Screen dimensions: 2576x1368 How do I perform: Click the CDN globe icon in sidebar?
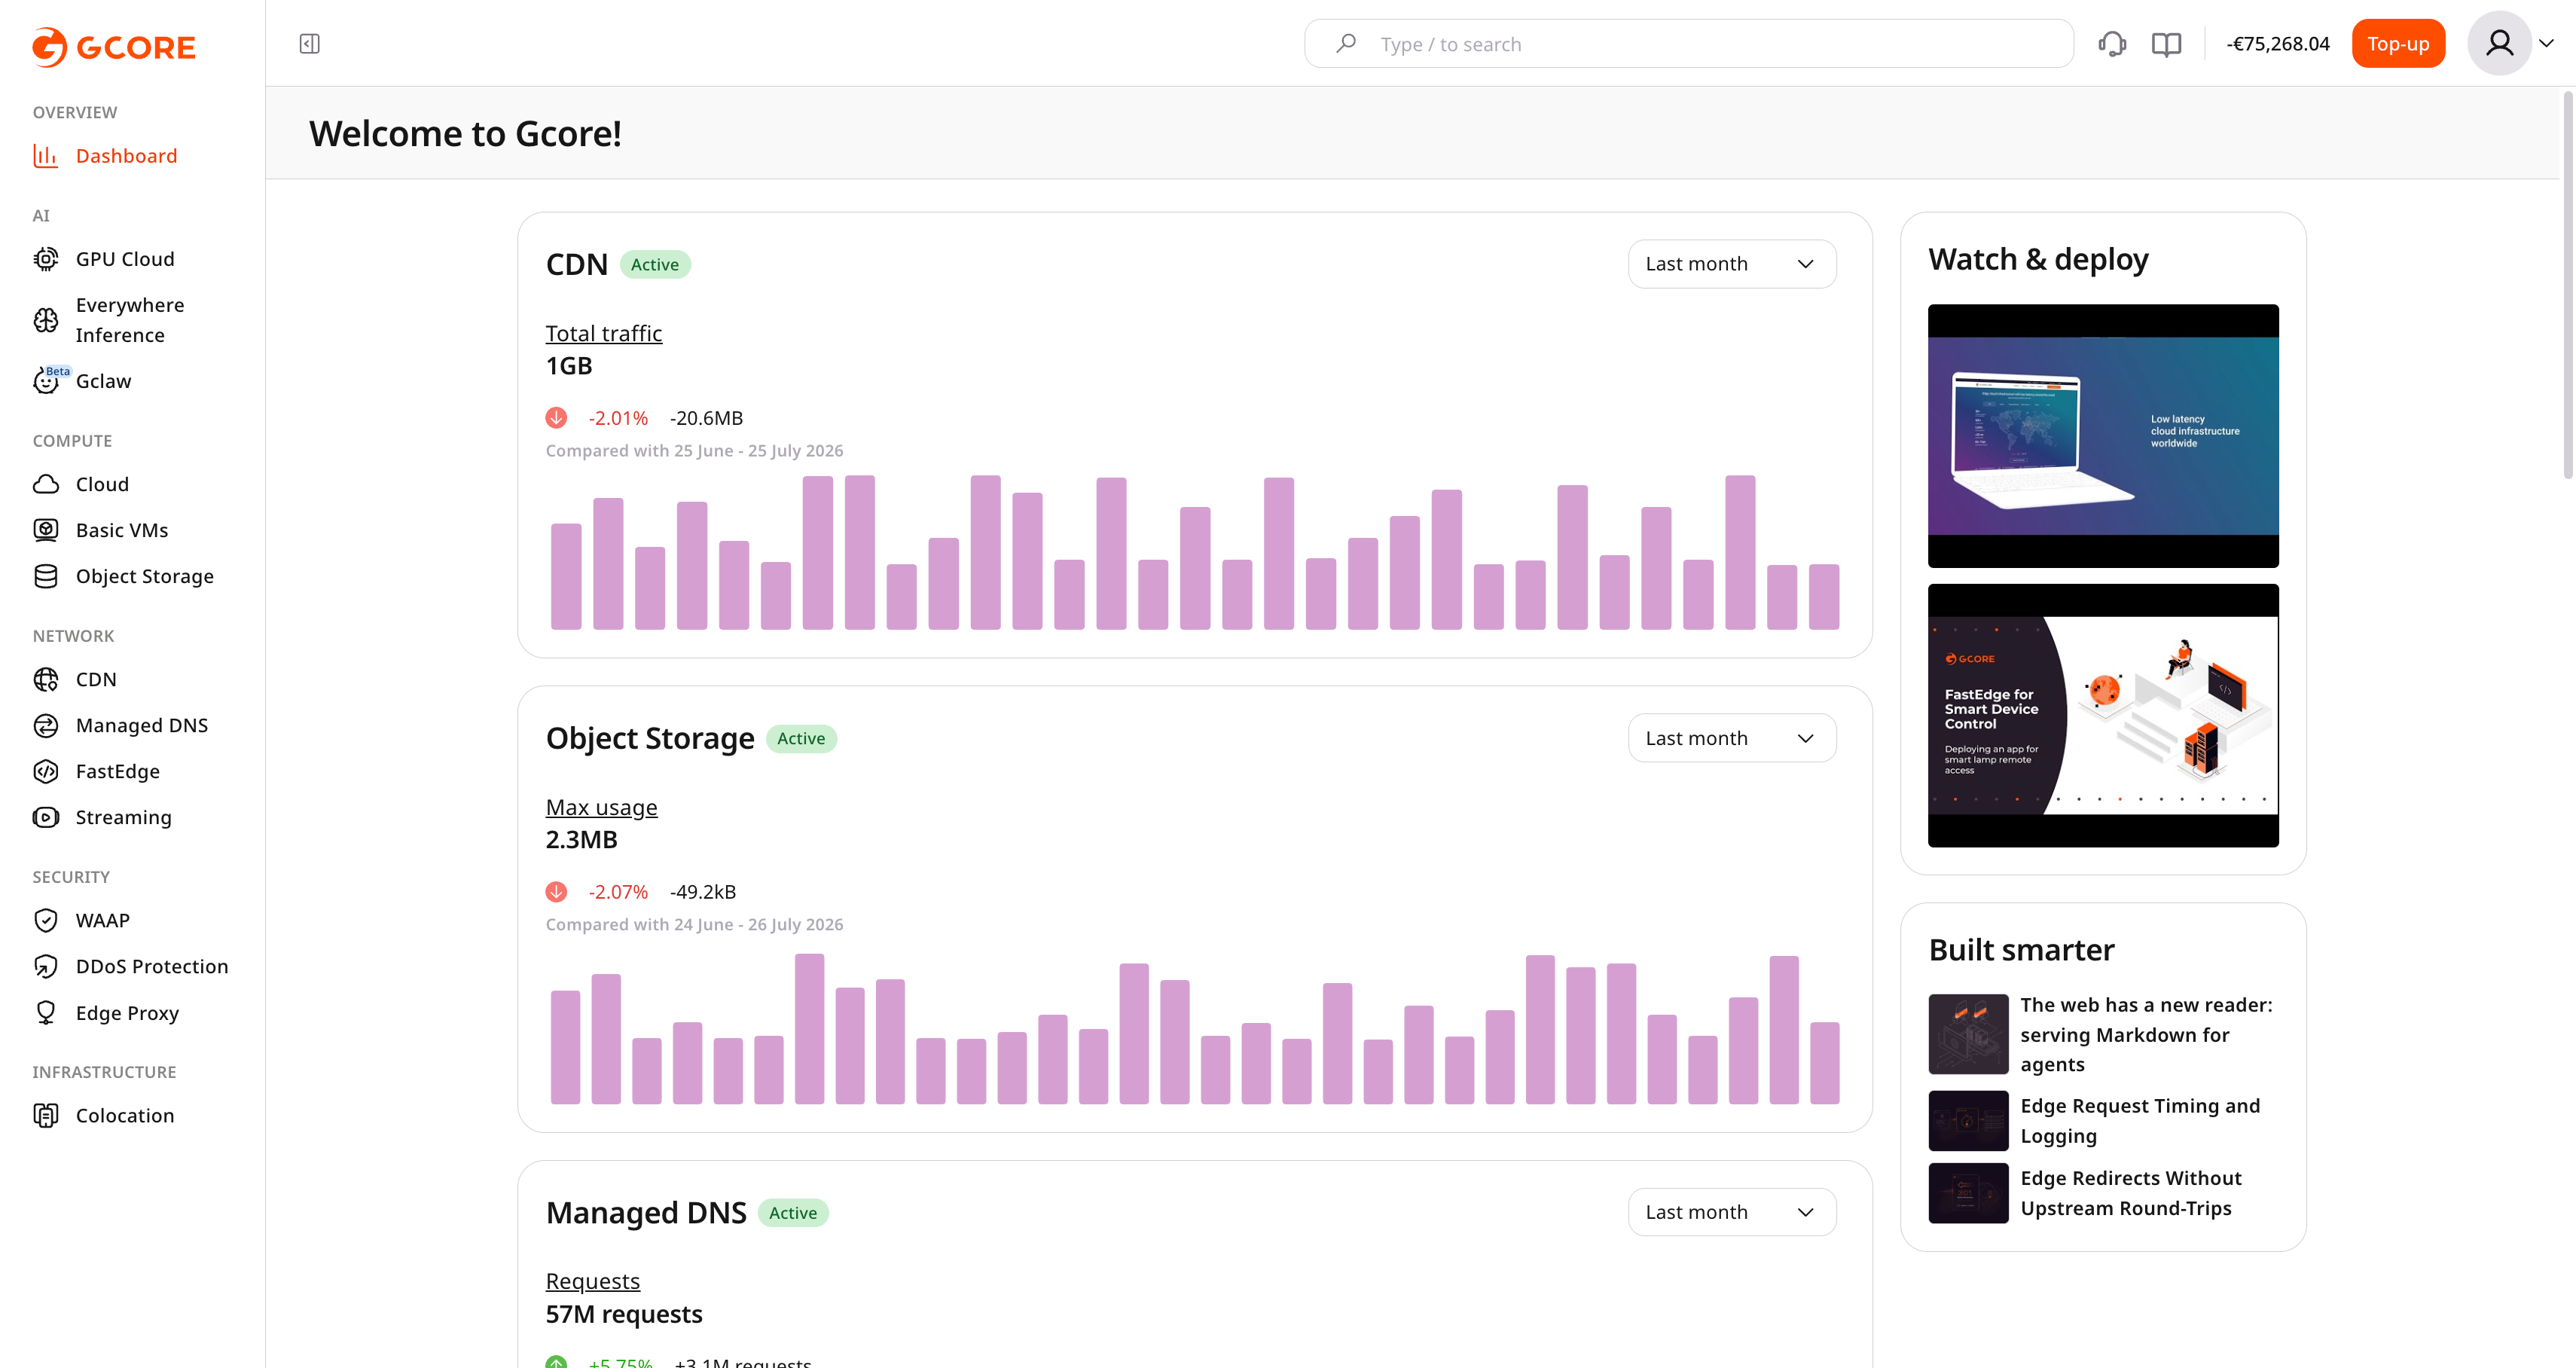tap(46, 679)
